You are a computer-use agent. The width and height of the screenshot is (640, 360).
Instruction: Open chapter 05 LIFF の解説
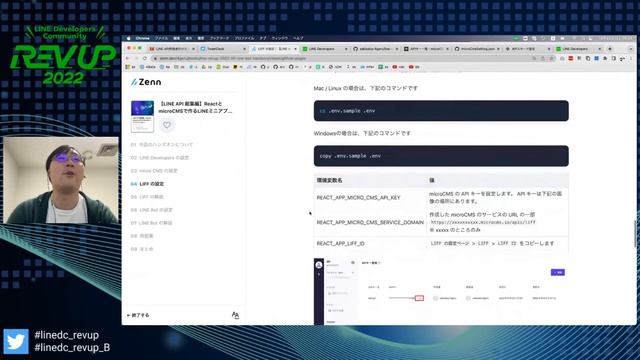[147, 197]
